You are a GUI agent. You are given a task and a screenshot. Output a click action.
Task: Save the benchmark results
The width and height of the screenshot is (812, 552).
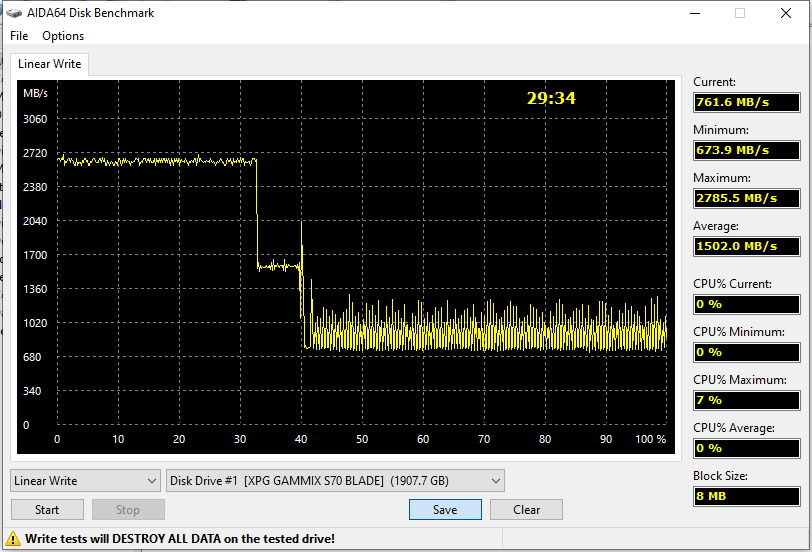tap(445, 510)
